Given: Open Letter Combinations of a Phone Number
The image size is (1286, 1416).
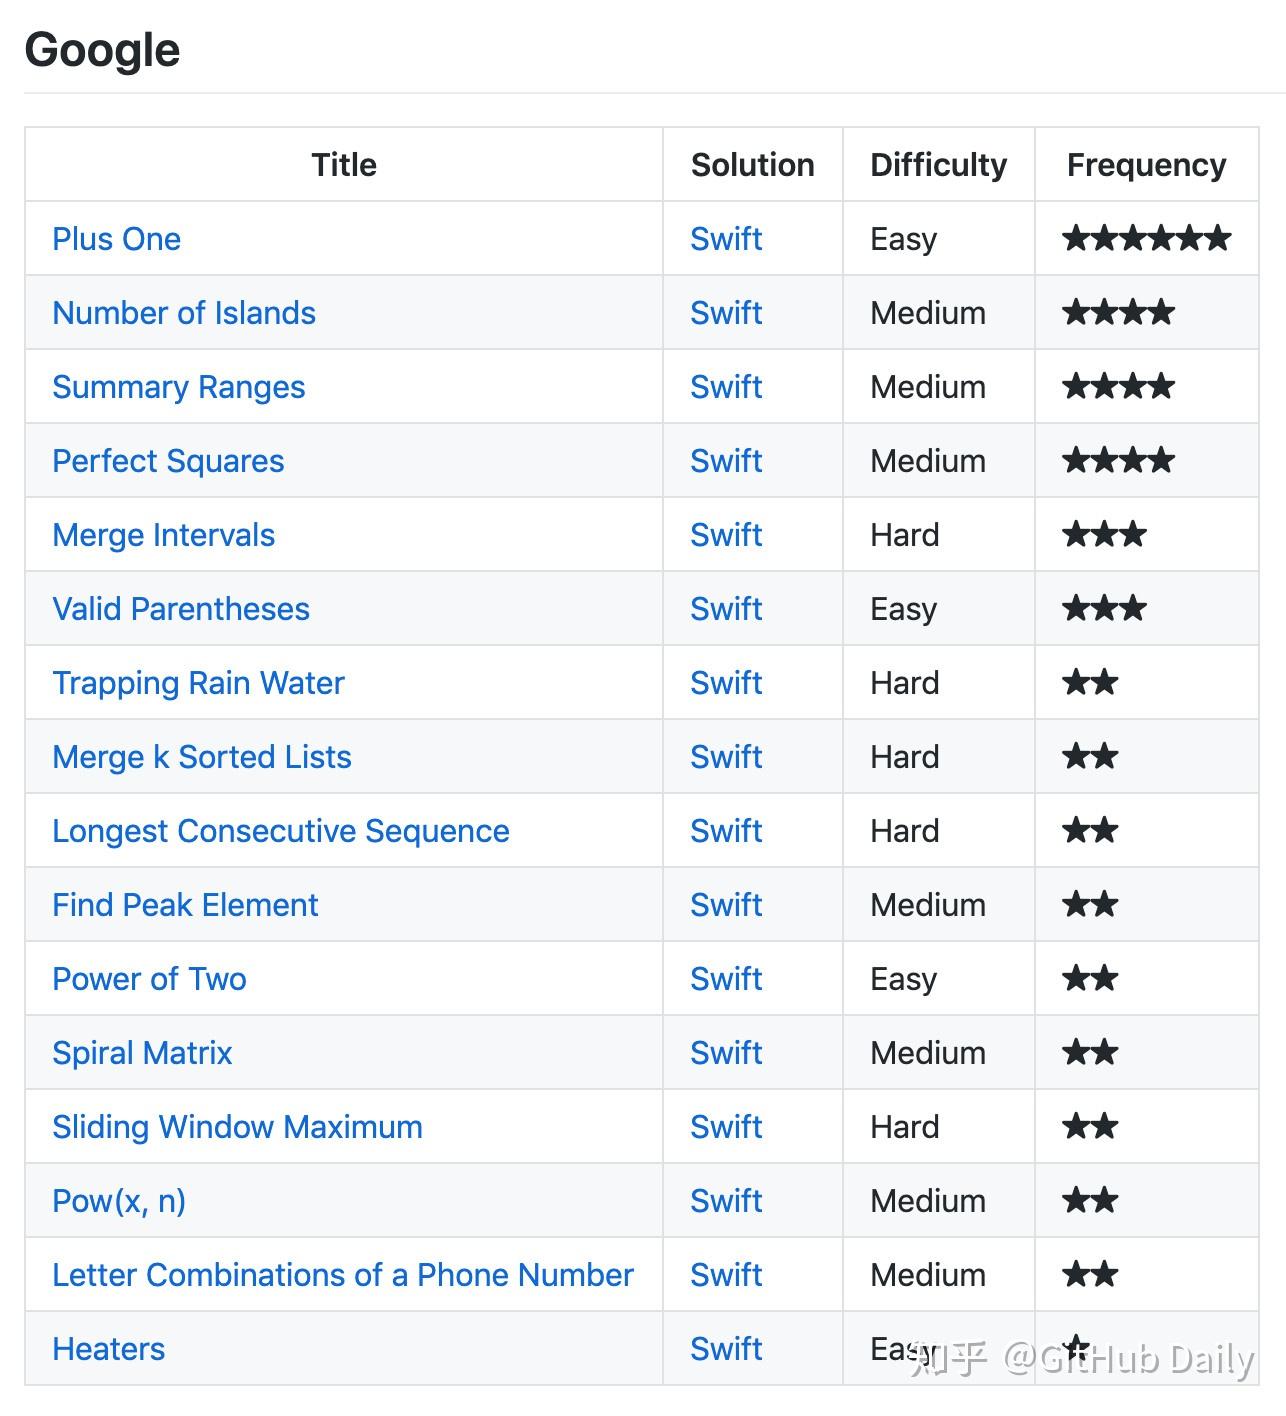Looking at the screenshot, I should pos(343,1275).
